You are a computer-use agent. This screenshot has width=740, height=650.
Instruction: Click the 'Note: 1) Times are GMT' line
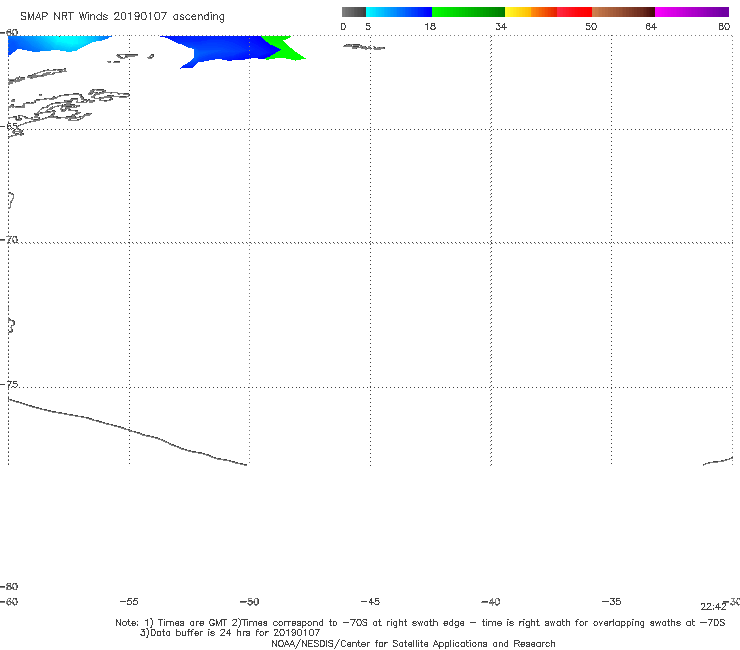[x=420, y=623]
